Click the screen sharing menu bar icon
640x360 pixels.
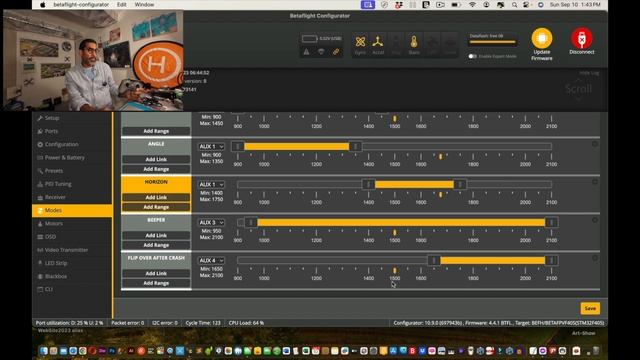click(x=368, y=5)
